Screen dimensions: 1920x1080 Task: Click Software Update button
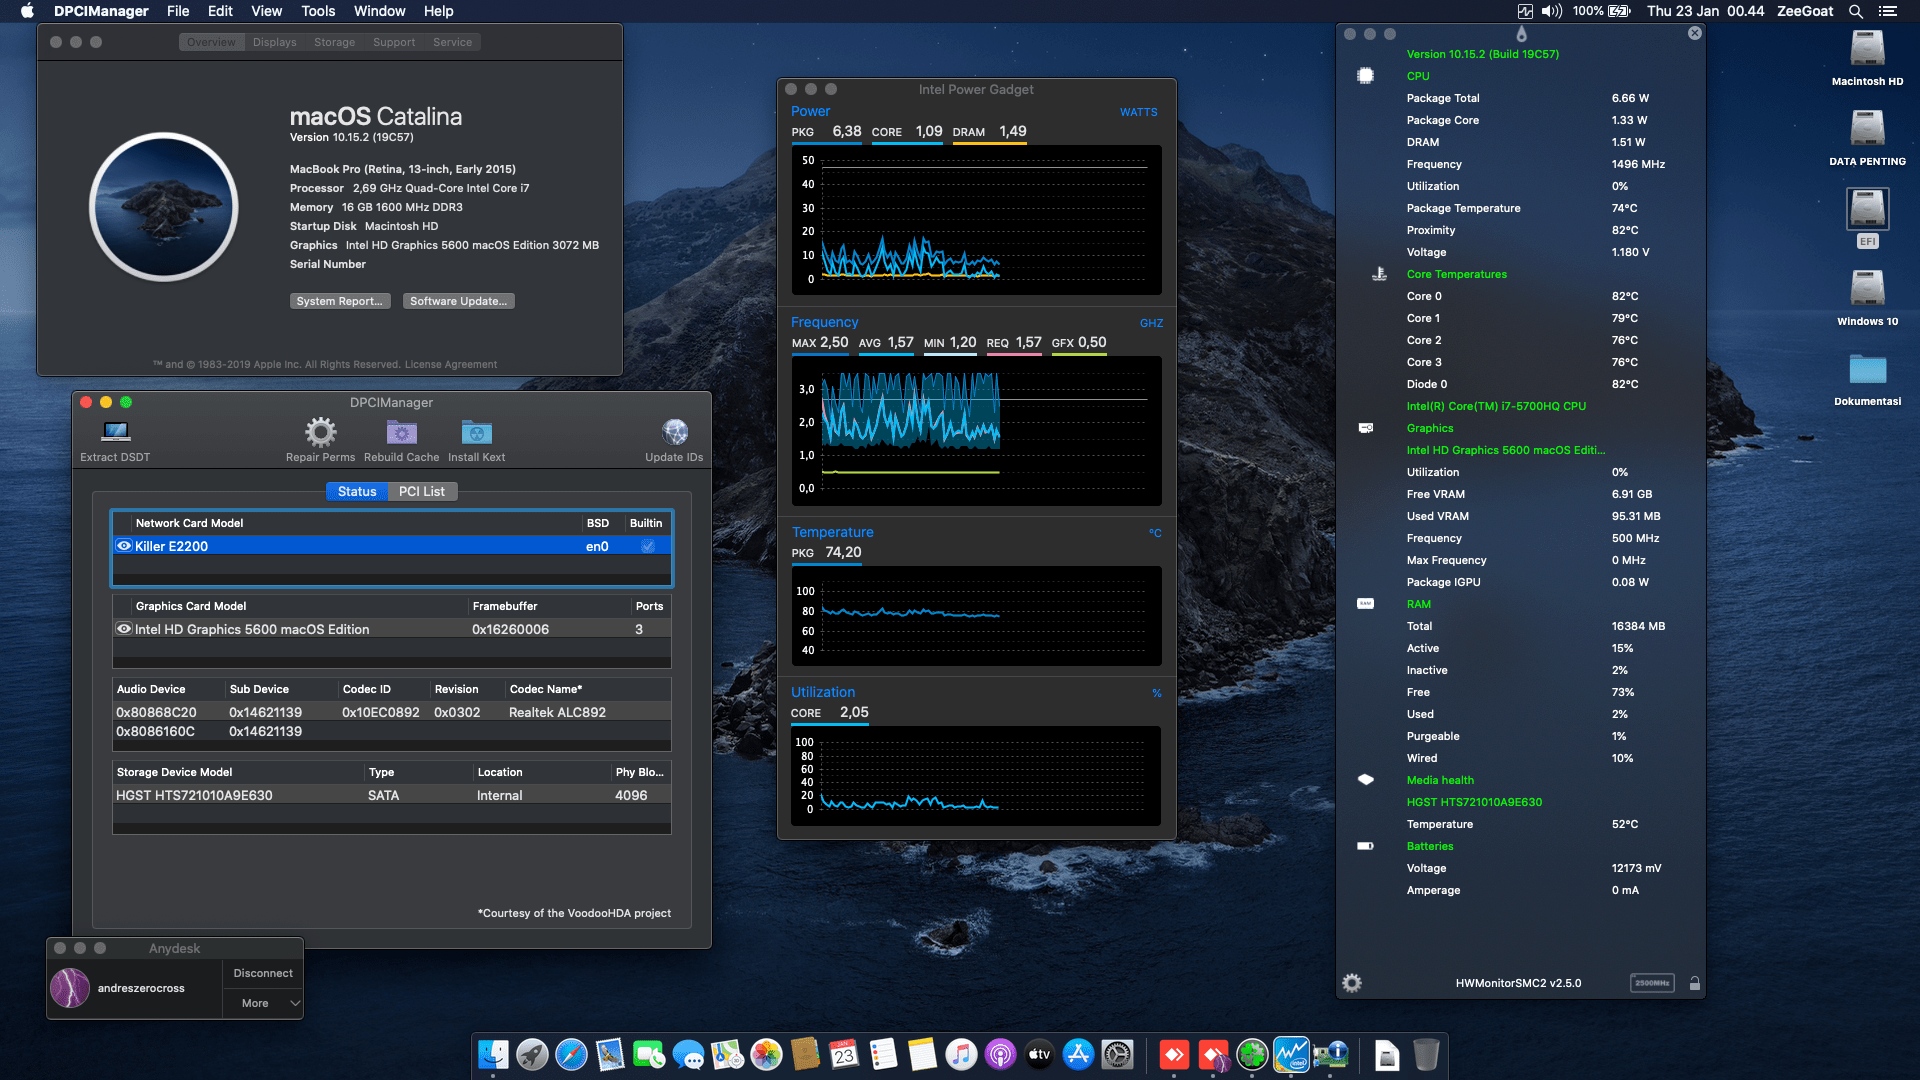458,301
